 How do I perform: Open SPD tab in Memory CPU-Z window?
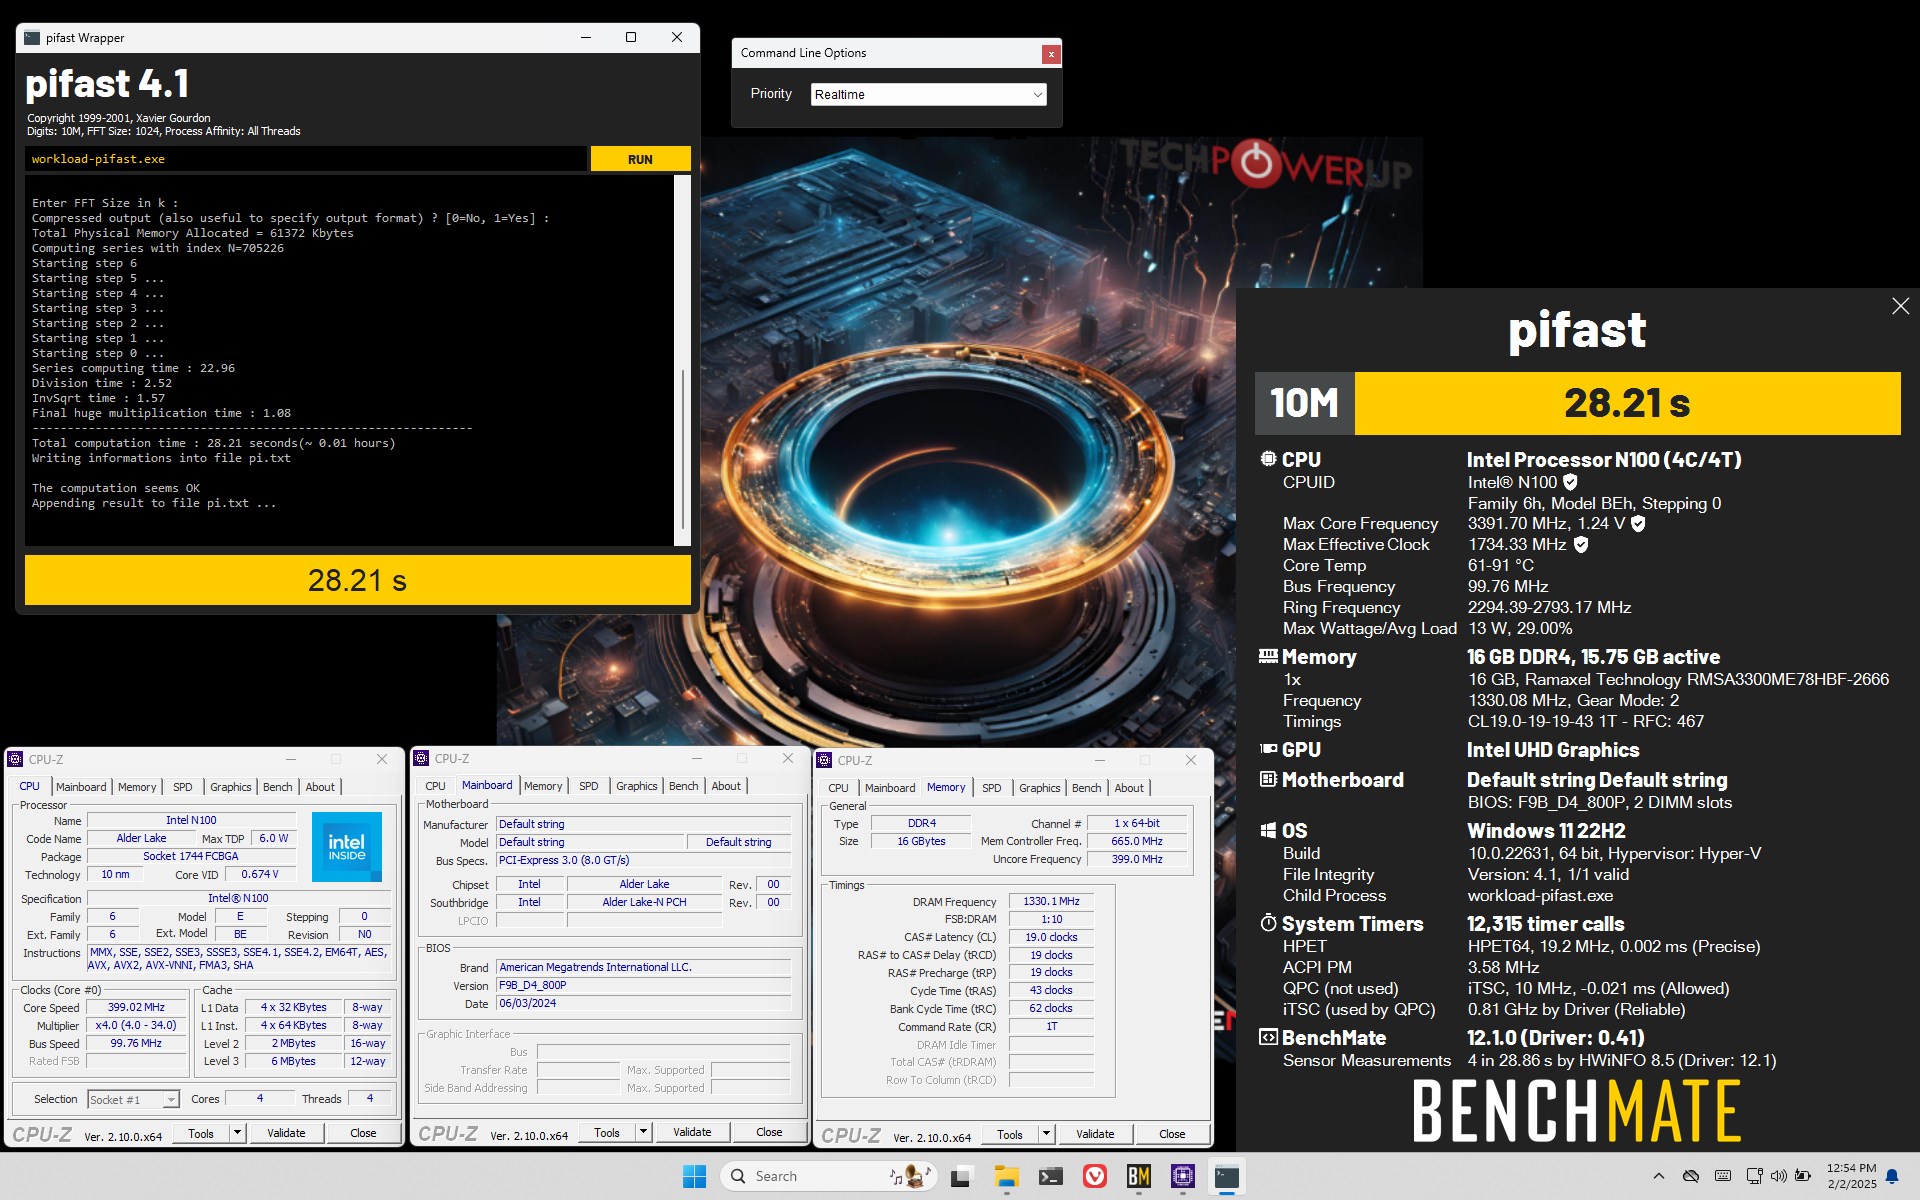[x=991, y=788]
